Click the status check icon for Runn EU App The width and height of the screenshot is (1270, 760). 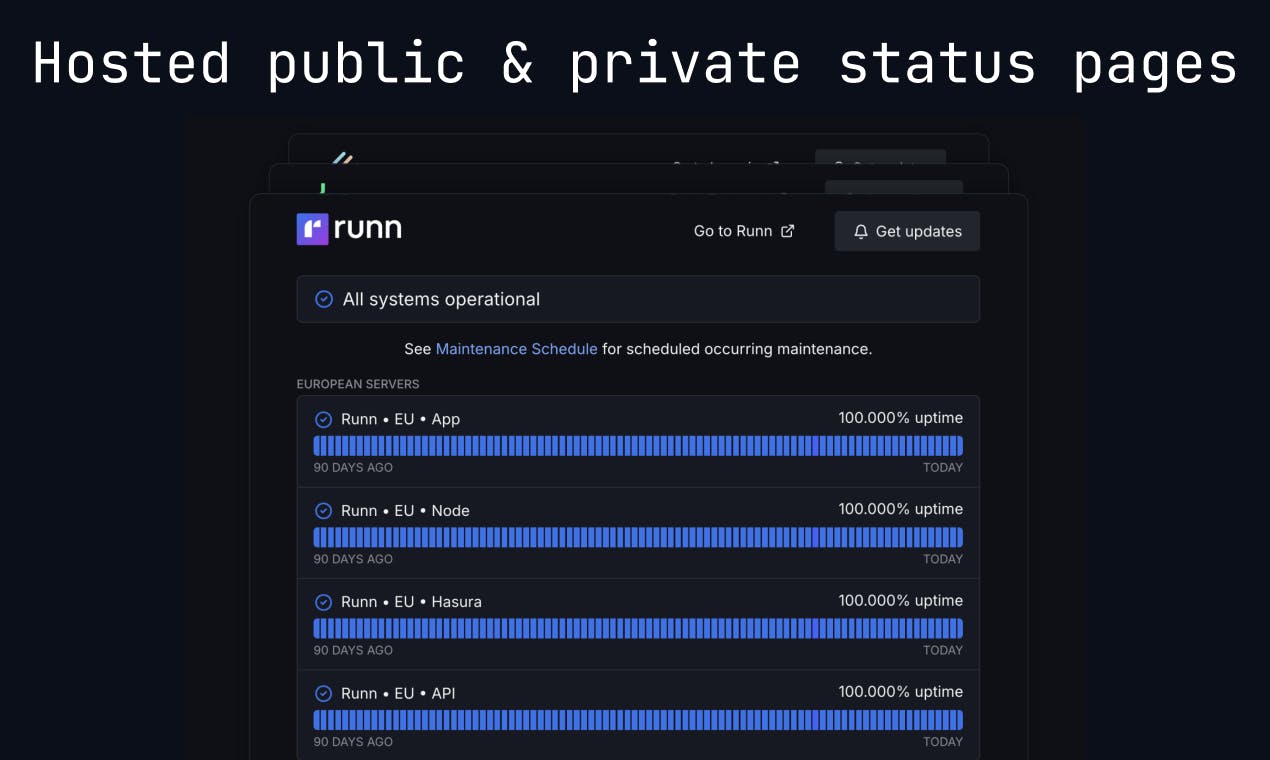coord(323,419)
